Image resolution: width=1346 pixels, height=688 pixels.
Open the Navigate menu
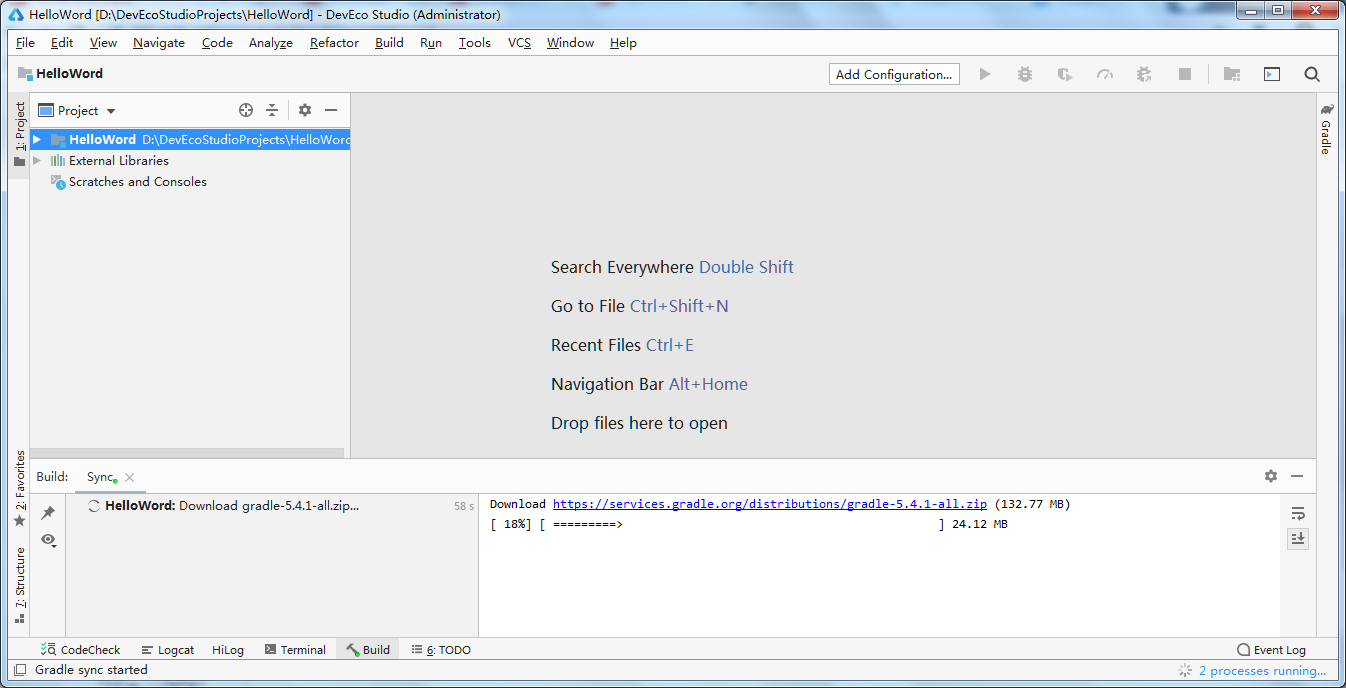click(159, 43)
